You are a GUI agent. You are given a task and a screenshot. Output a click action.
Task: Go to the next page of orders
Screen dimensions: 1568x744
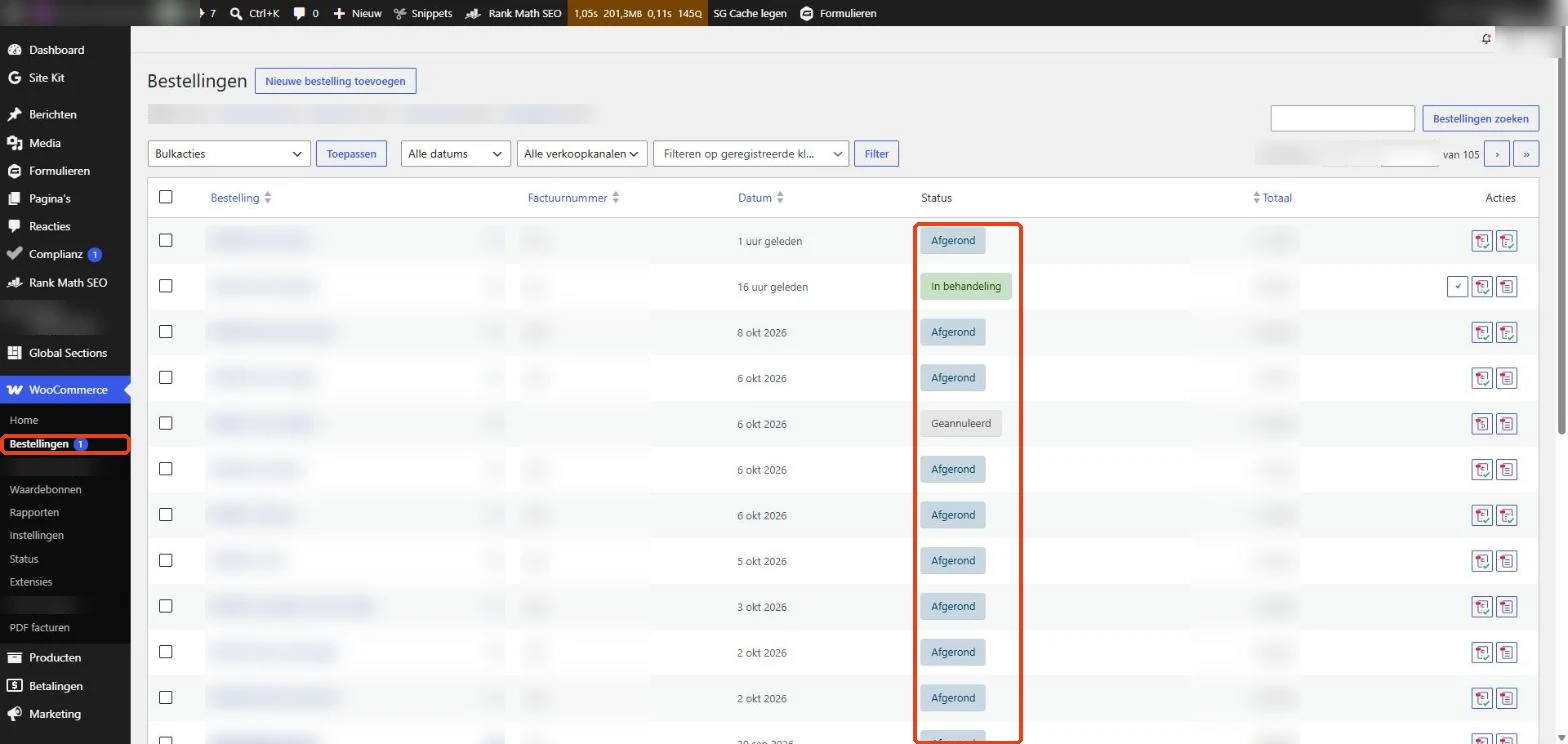pyautogui.click(x=1497, y=154)
